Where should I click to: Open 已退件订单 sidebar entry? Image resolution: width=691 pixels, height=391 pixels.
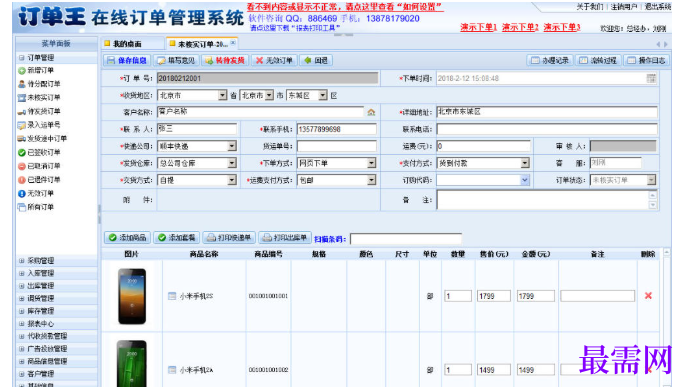39,180
